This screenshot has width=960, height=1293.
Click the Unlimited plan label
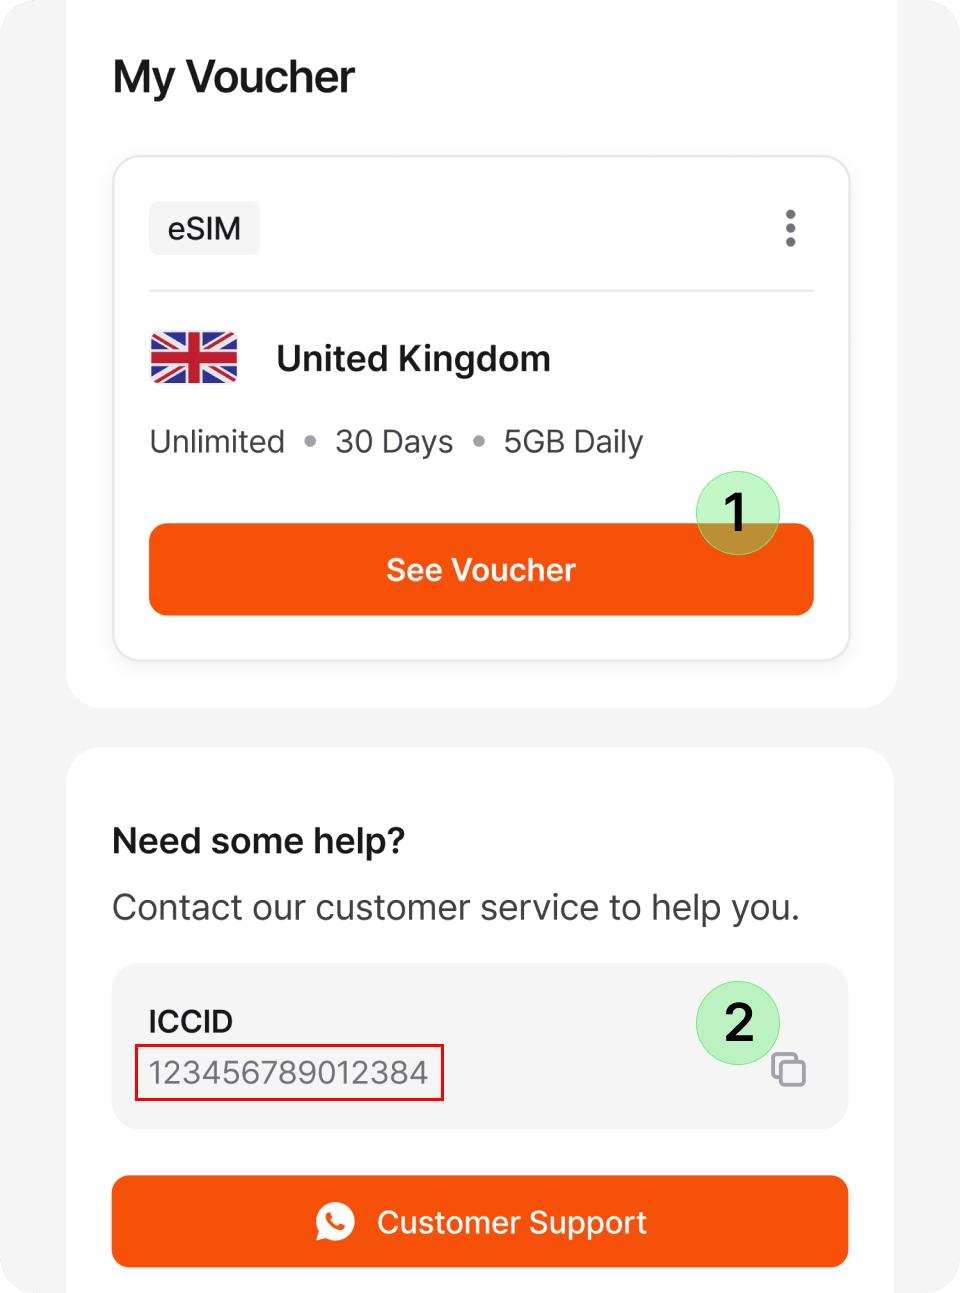217,441
